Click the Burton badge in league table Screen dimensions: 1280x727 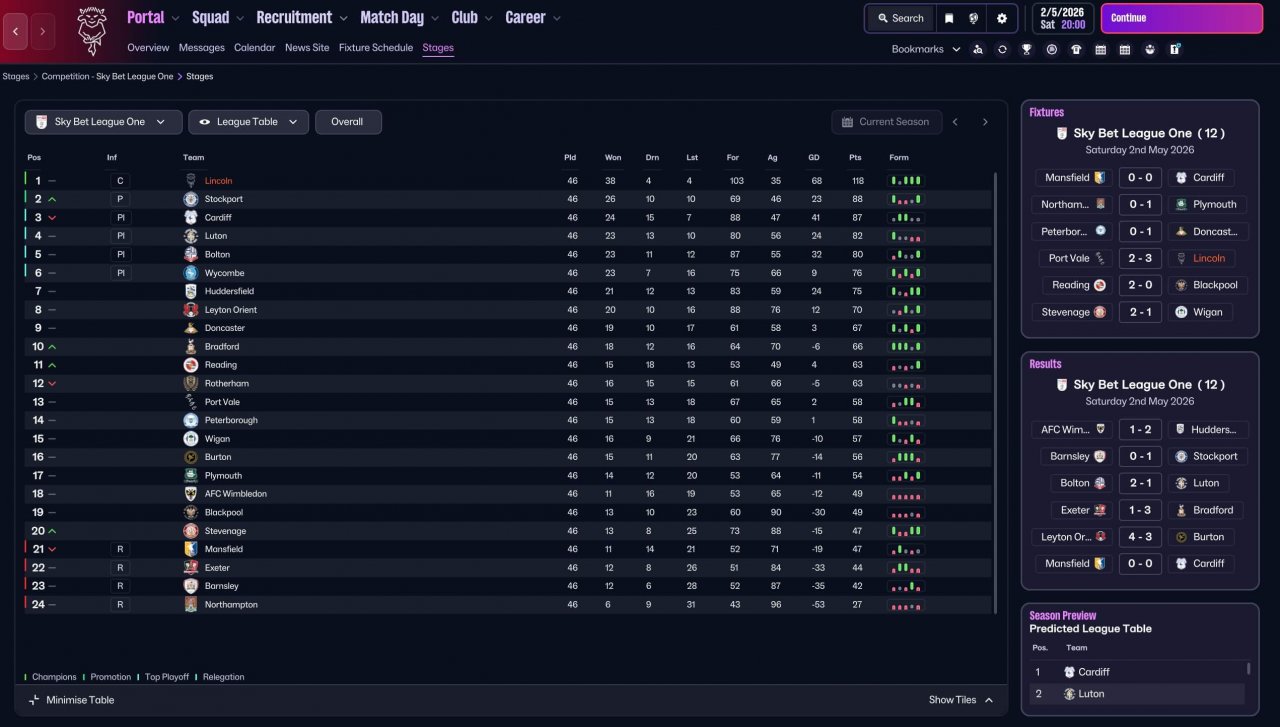(191, 457)
